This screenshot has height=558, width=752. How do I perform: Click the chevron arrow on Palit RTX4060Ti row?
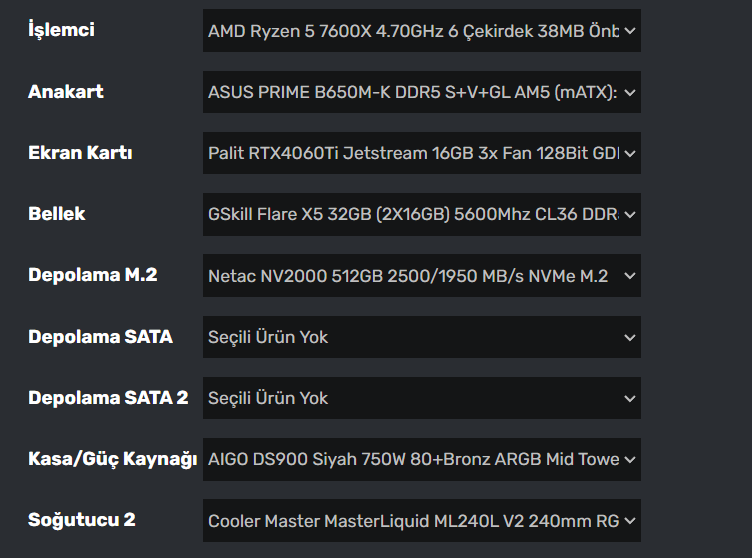(629, 153)
